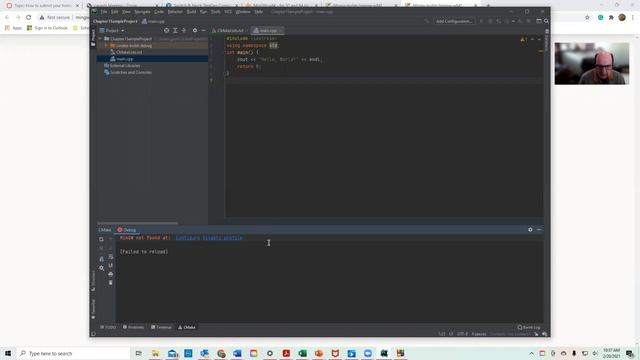Expand the cmake-build-debug folder
Image resolution: width=640 pixels, height=360 pixels.
[106, 46]
